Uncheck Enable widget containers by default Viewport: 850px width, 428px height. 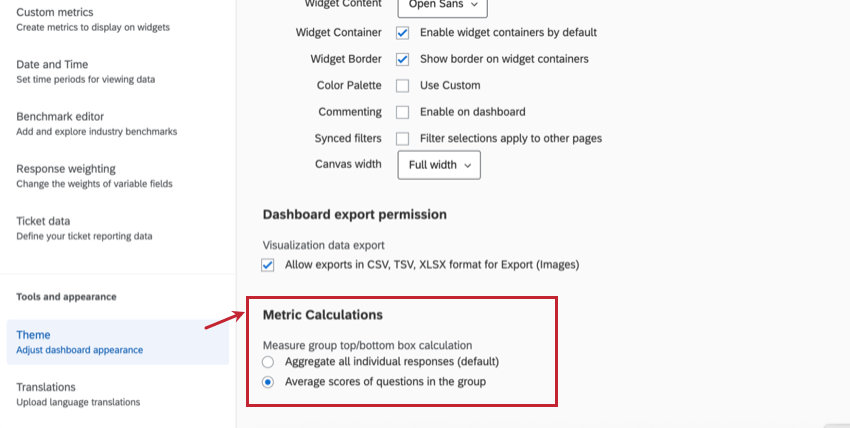click(403, 33)
